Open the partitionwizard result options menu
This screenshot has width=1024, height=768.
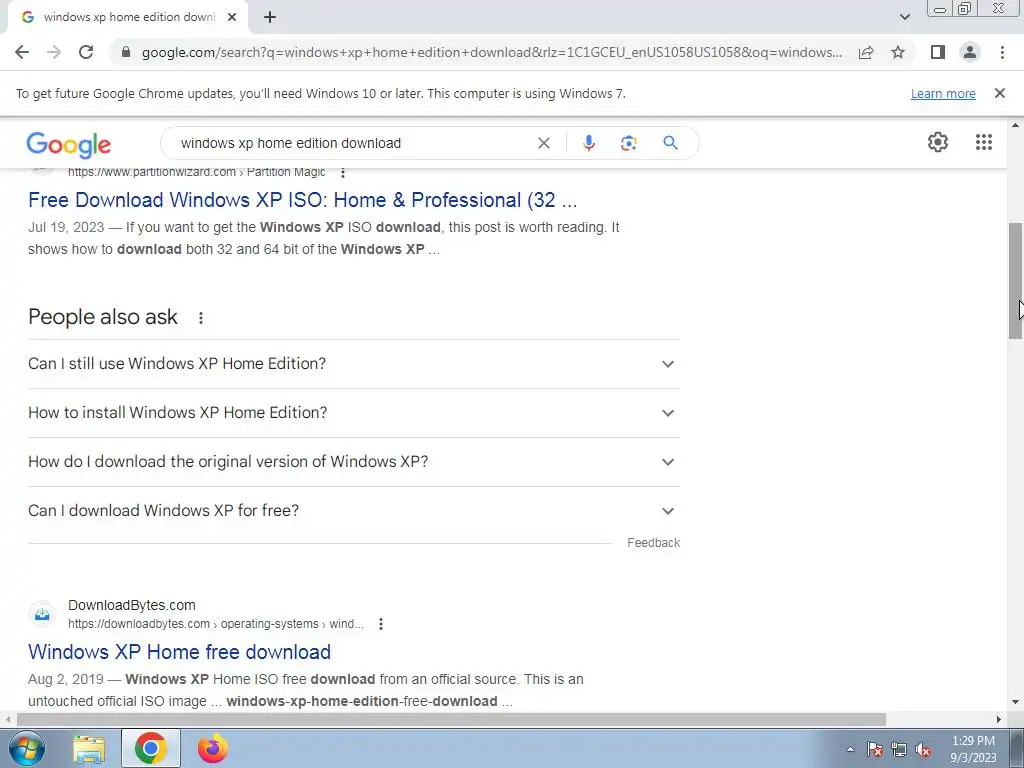pyautogui.click(x=343, y=172)
